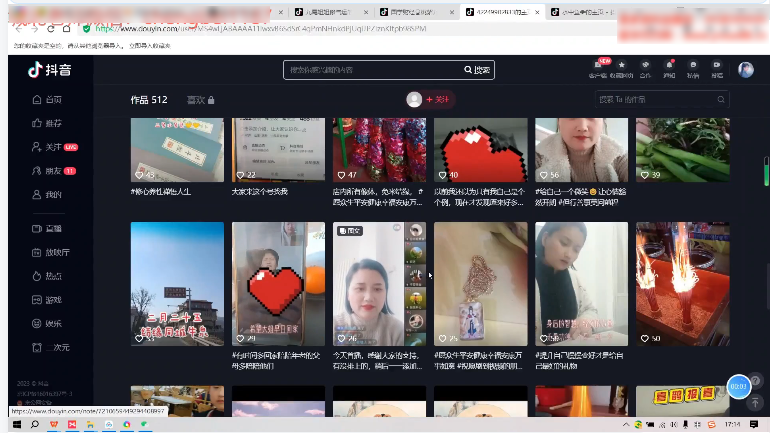
Task: Open the burning incense video with 50 likes
Action: [683, 284]
